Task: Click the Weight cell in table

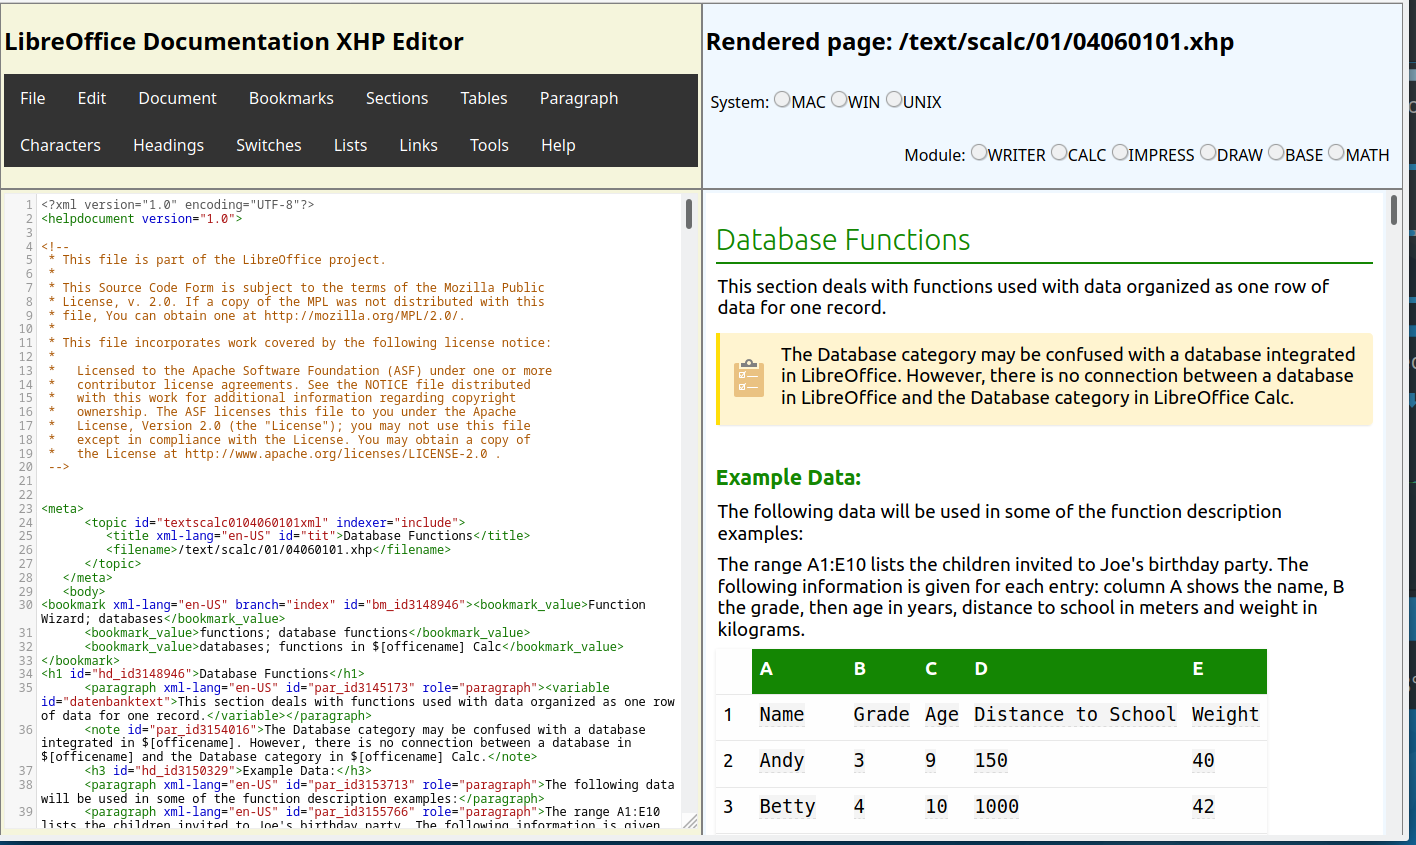Action: coord(1225,714)
